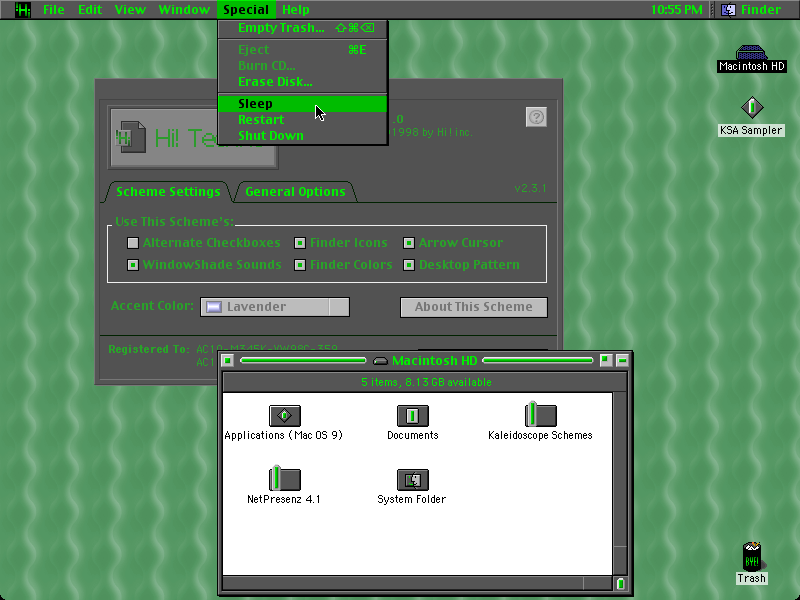The image size is (800, 600).
Task: Click the disk proxy icon in Macintosh HD title
Action: pos(380,361)
